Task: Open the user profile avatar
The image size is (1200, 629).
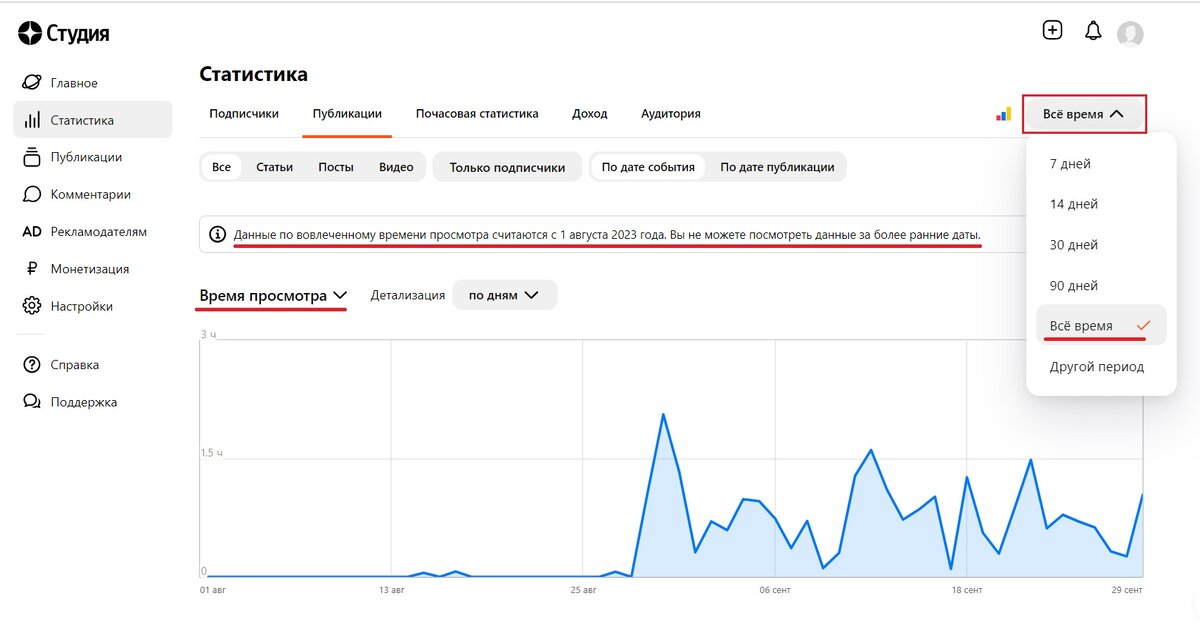Action: point(1130,34)
